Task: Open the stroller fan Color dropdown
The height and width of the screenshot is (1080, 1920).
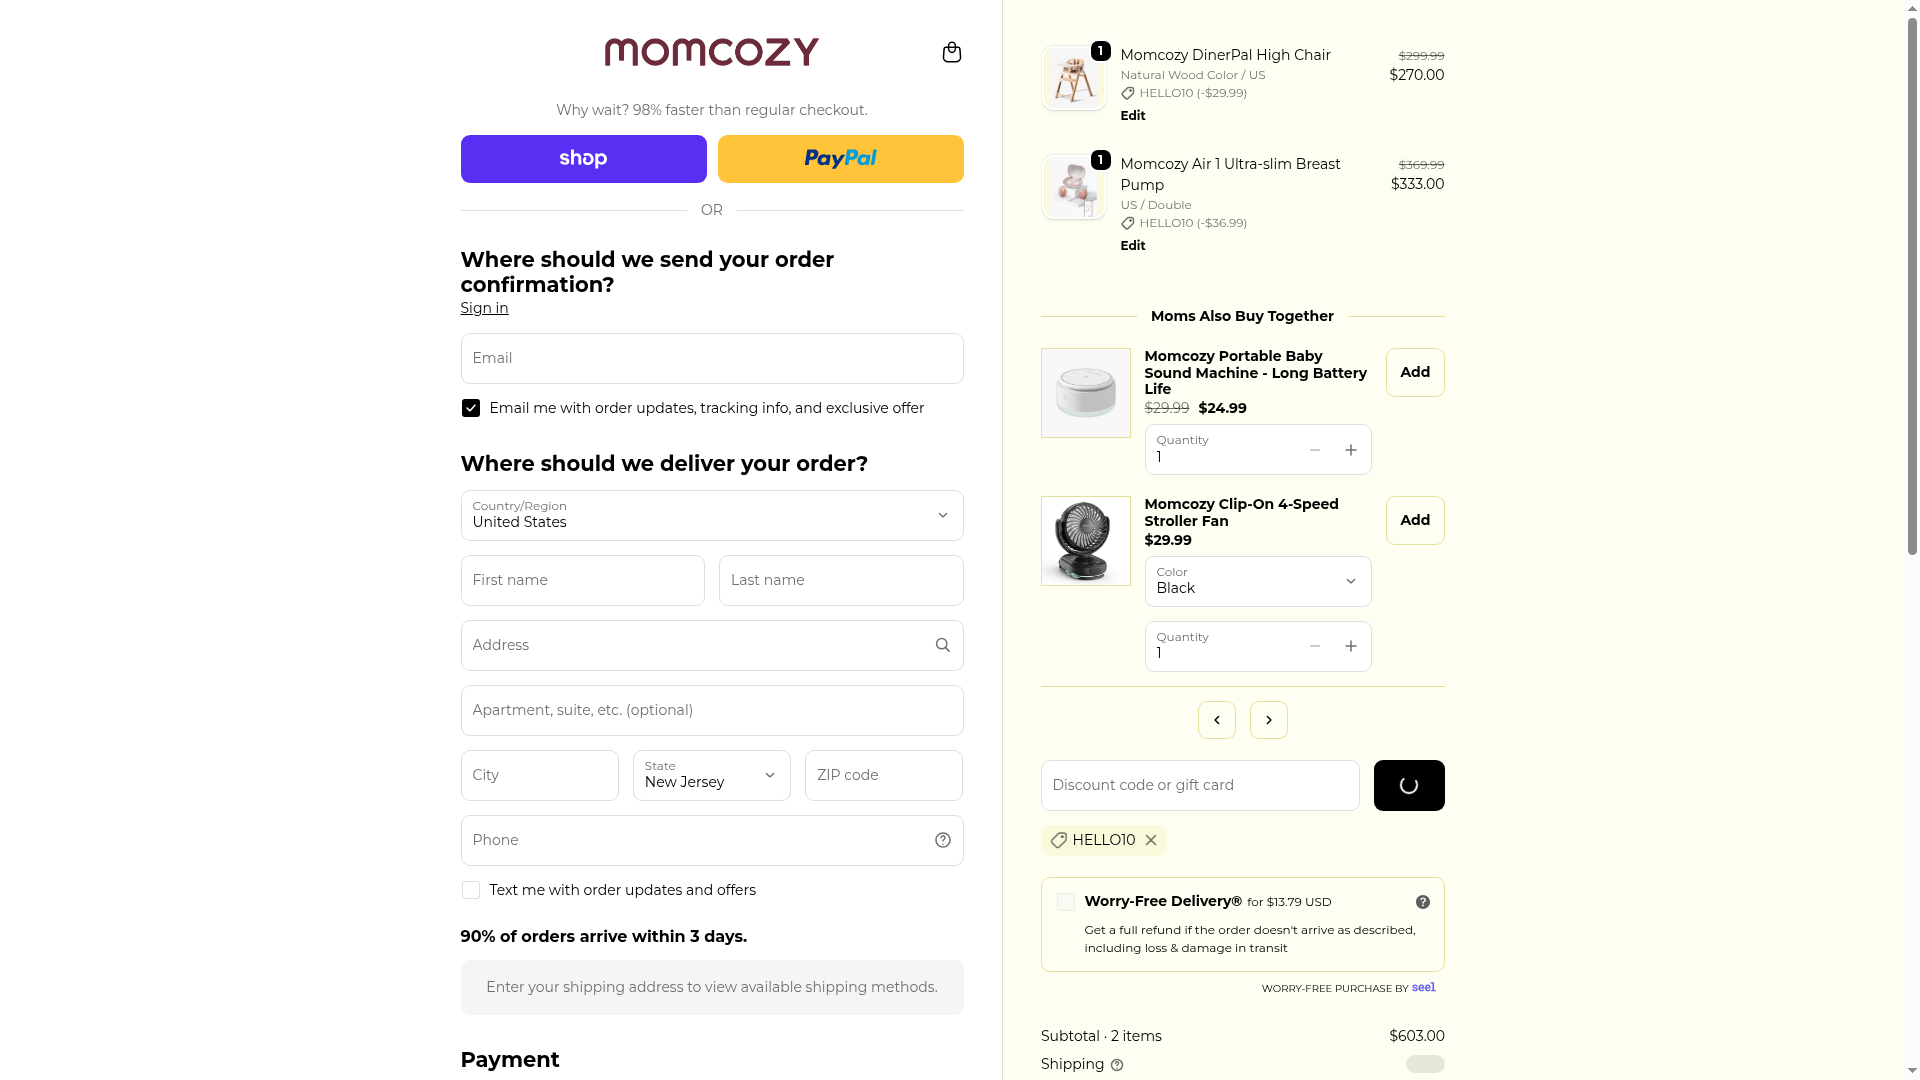Action: [x=1257, y=581]
